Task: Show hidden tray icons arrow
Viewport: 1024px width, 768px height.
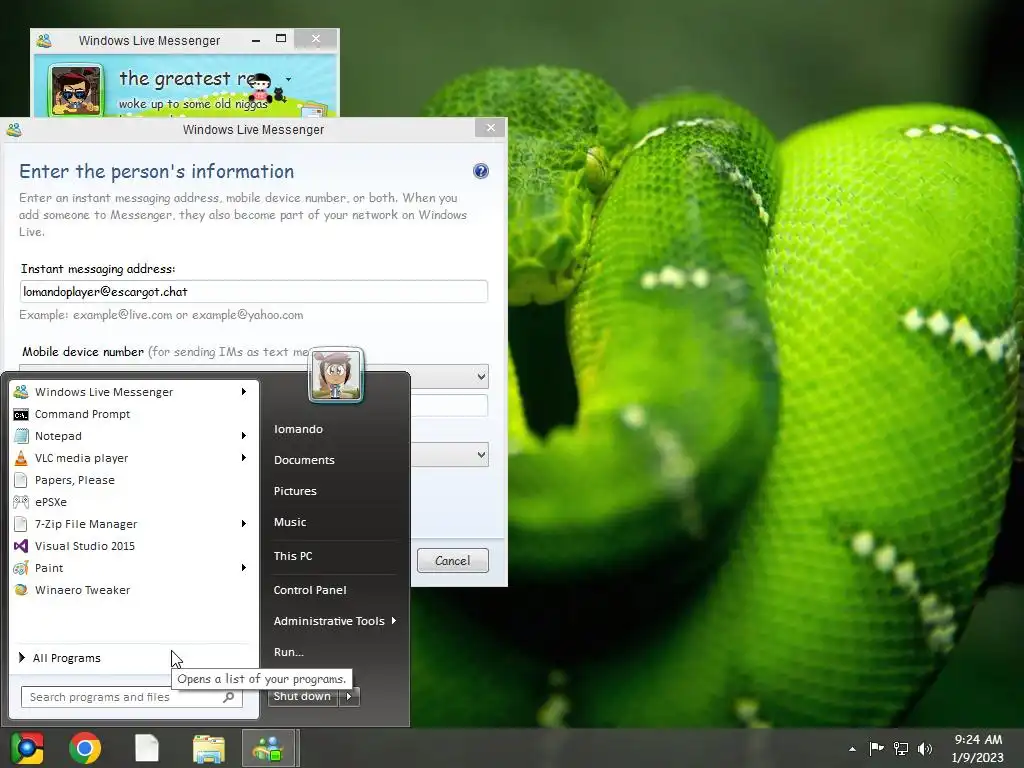Action: click(x=852, y=749)
